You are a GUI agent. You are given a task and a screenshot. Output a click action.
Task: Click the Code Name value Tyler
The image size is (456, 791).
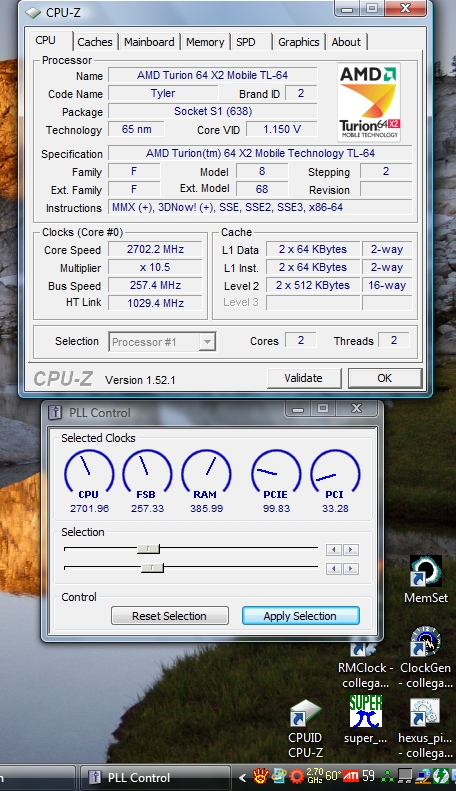tap(163, 93)
